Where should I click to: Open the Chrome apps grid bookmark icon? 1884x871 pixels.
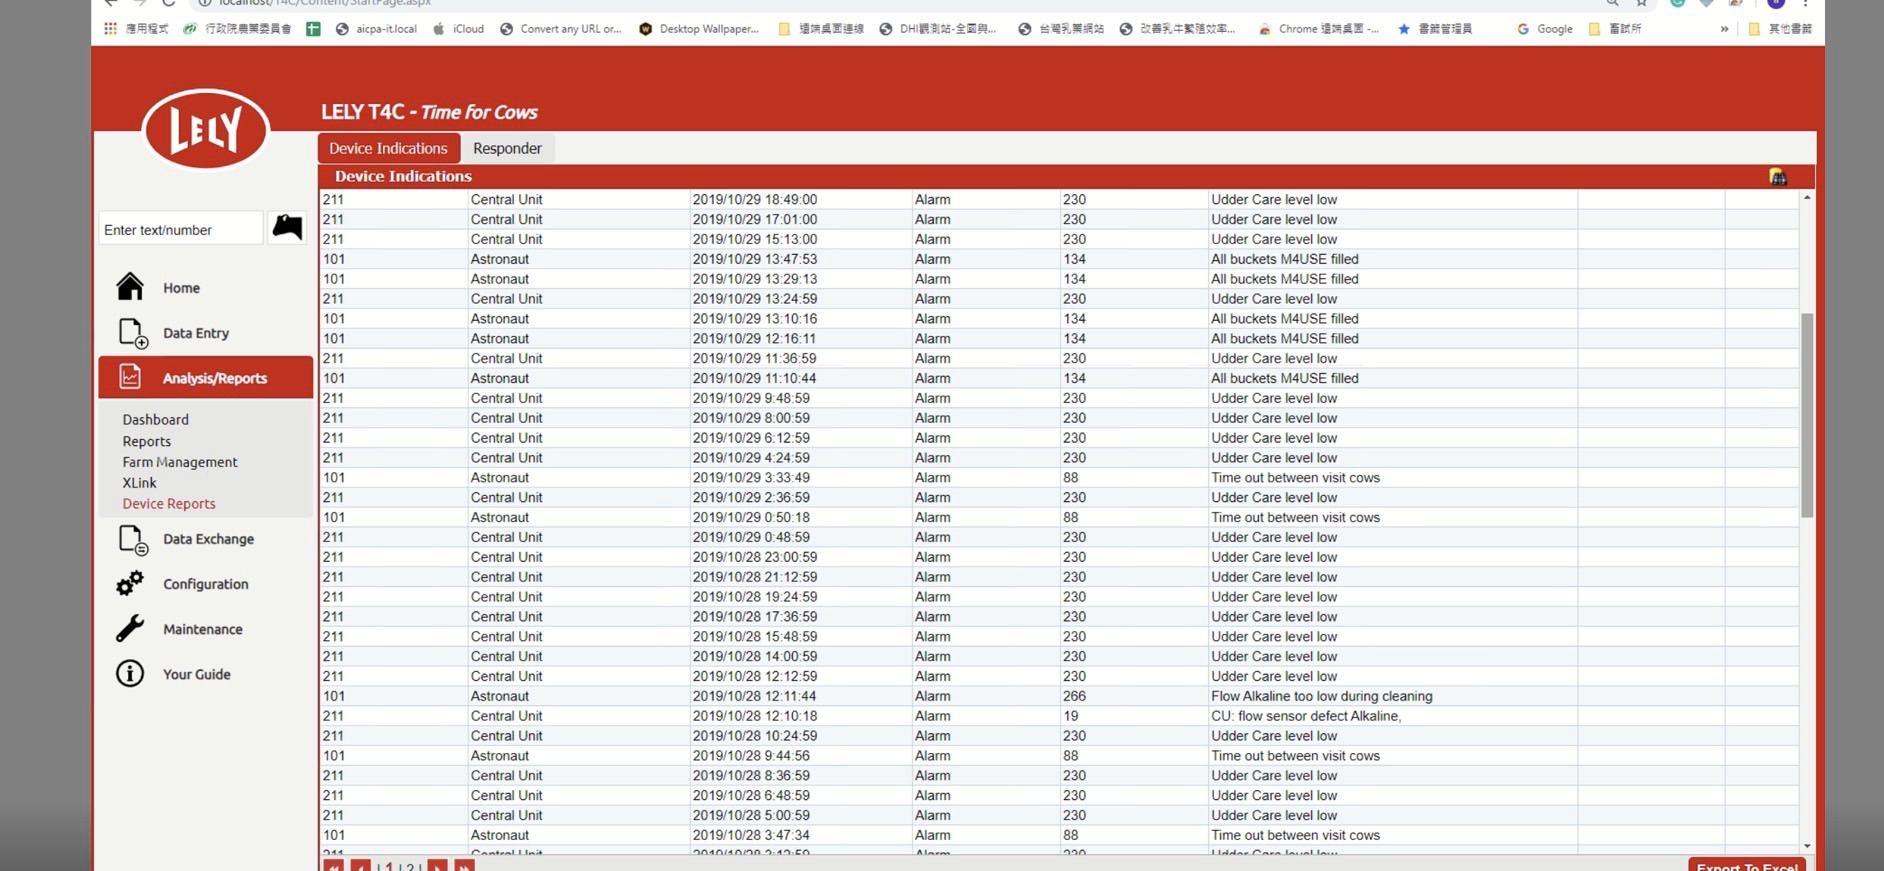(x=110, y=29)
